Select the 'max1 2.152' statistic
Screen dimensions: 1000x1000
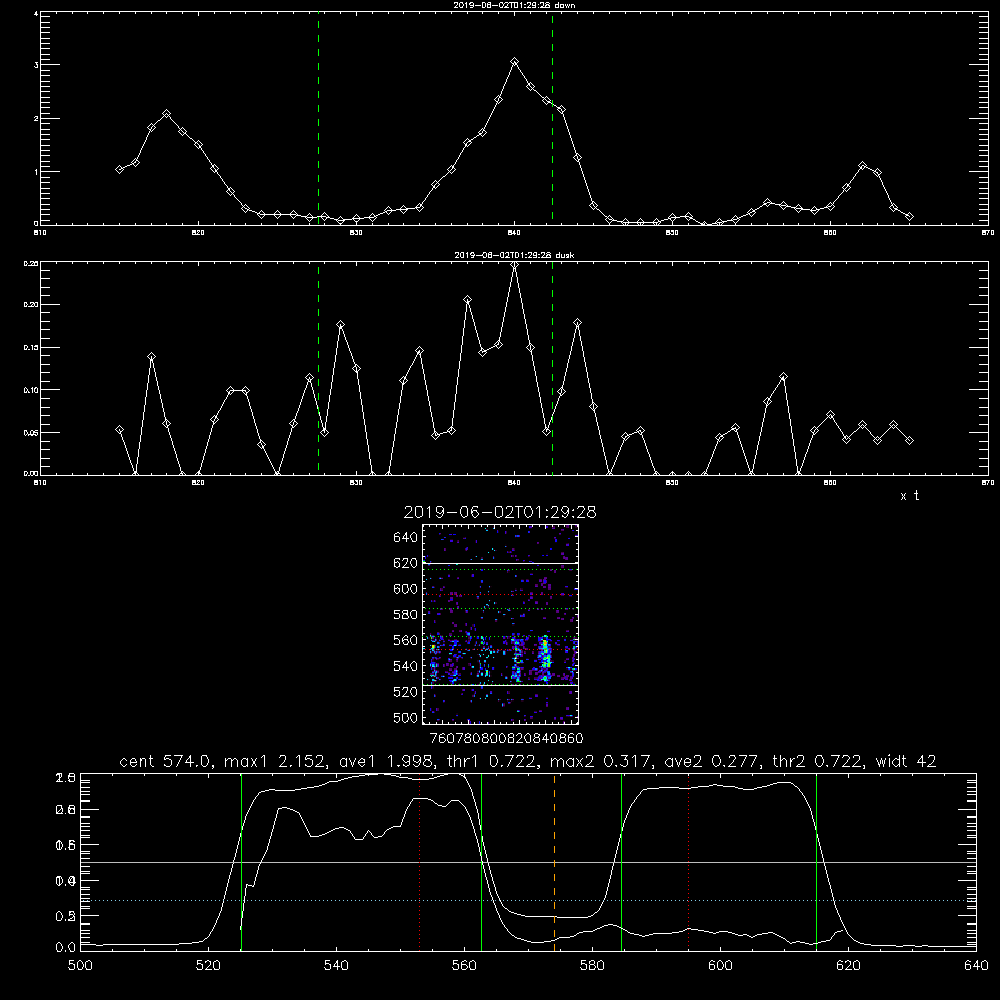click(276, 761)
